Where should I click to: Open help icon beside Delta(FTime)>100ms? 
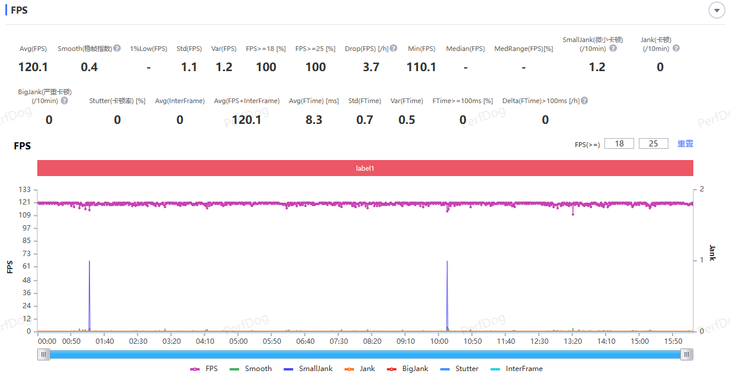click(584, 101)
